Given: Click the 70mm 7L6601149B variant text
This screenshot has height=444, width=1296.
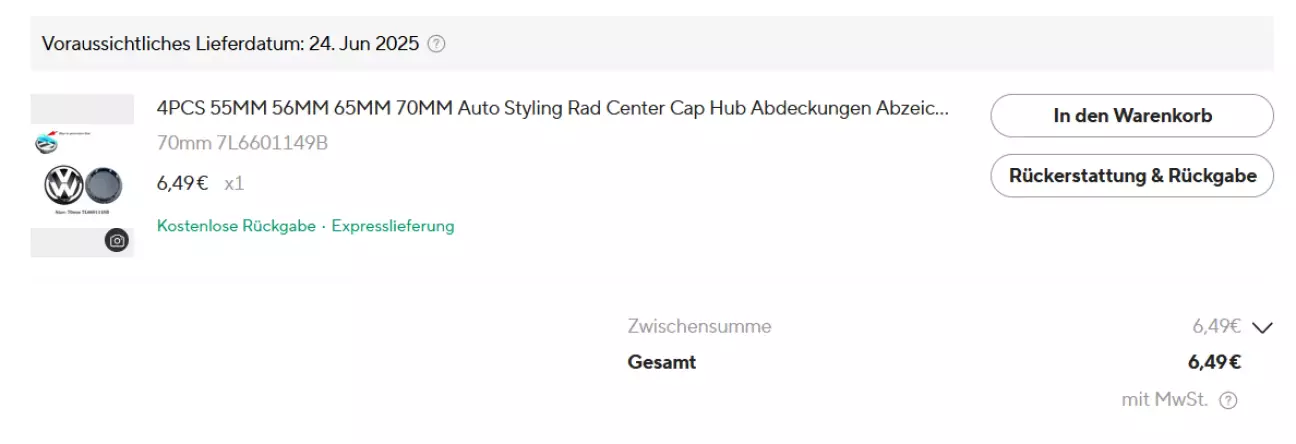Looking at the screenshot, I should 242,143.
